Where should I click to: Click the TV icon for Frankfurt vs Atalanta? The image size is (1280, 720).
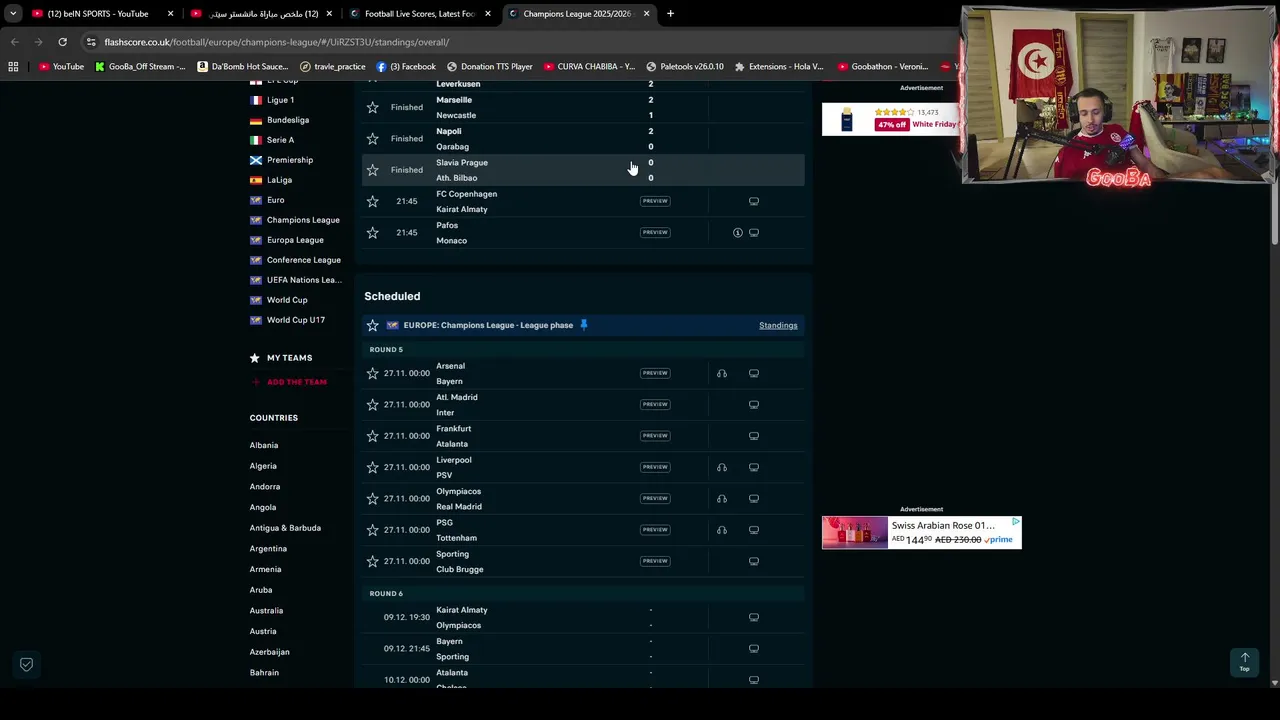[754, 436]
